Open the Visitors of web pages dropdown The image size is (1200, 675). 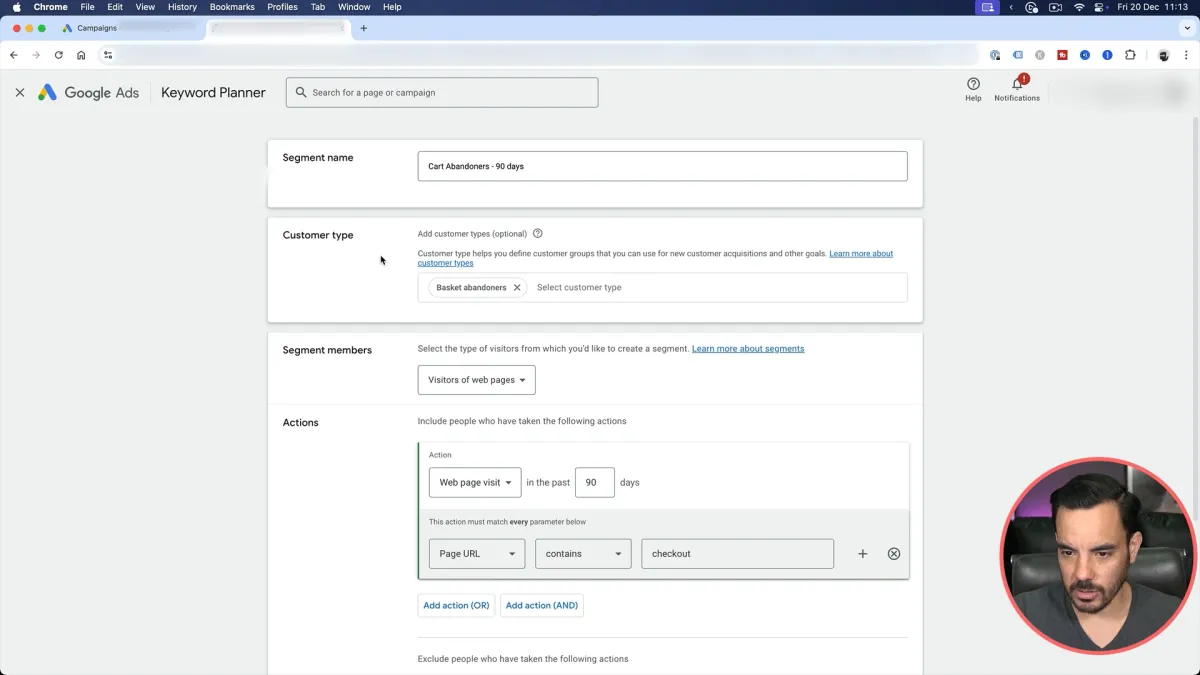pos(476,380)
